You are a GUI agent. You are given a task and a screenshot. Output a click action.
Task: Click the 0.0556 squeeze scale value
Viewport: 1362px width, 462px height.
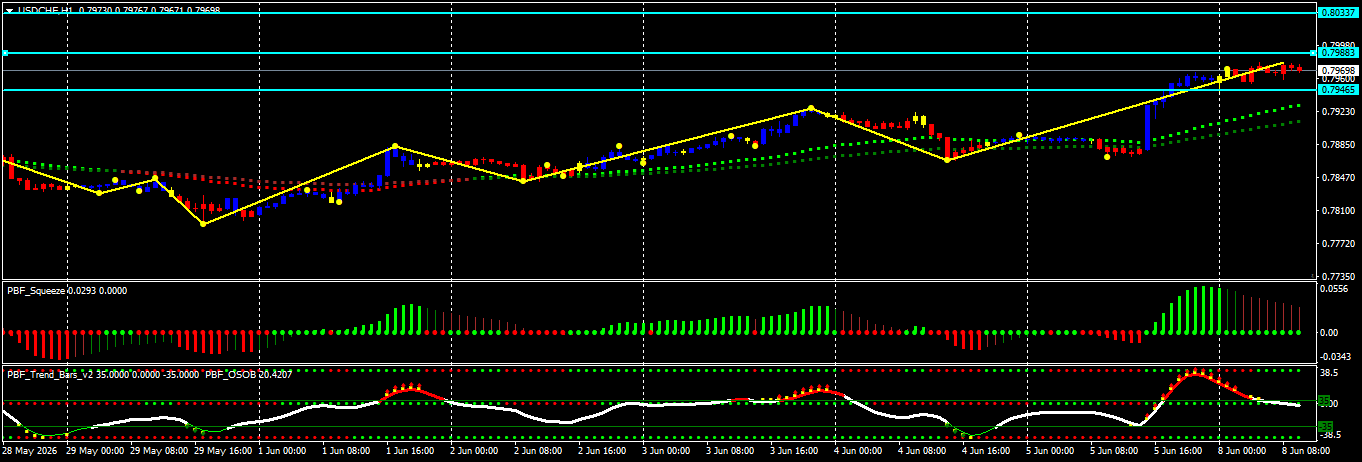tap(1337, 288)
